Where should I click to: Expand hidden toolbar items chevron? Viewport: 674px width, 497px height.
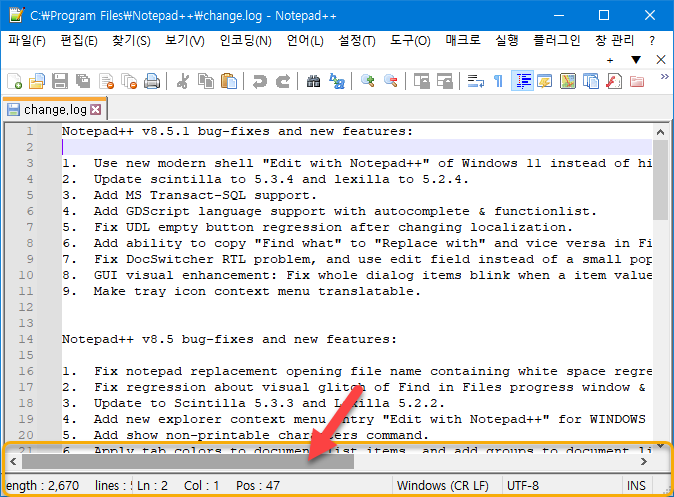coord(665,77)
